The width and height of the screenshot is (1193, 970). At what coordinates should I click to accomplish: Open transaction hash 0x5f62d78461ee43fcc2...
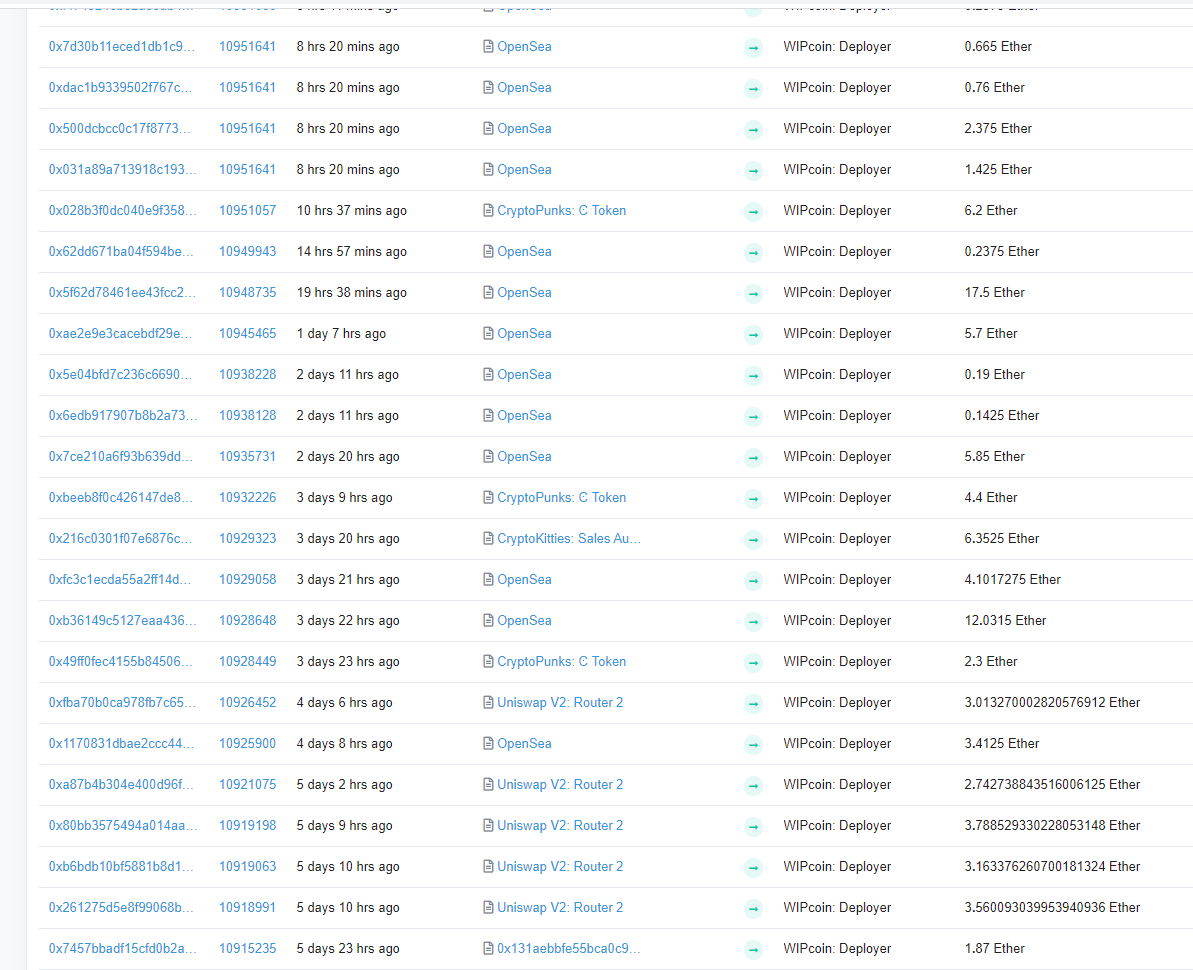tap(122, 293)
